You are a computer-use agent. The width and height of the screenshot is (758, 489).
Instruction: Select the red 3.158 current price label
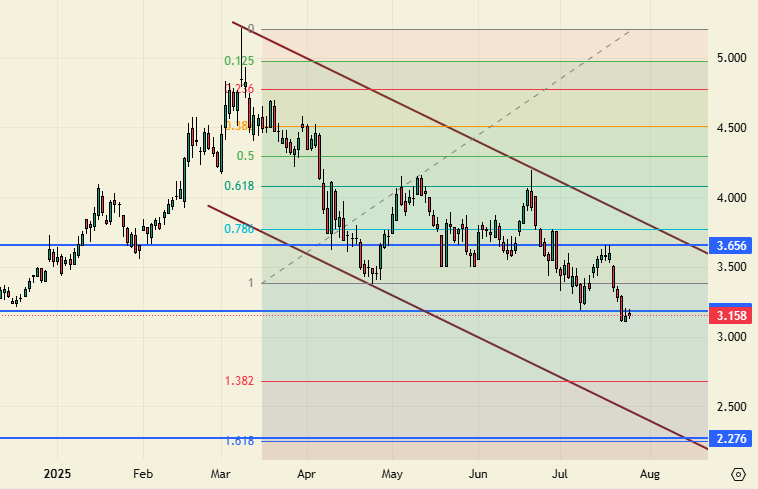tap(732, 316)
